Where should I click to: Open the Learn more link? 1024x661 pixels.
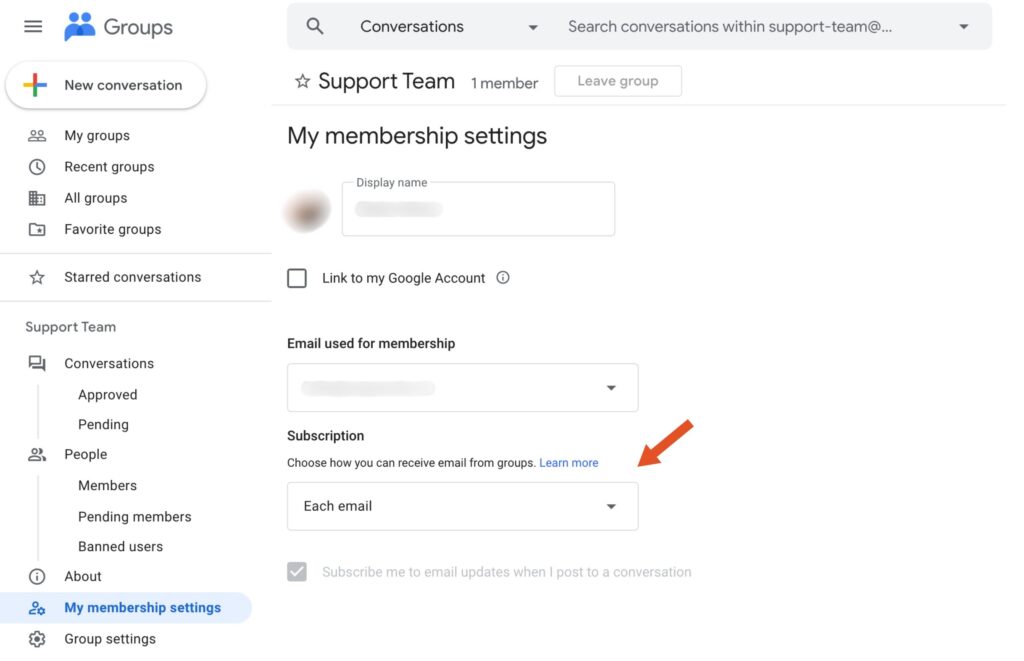pyautogui.click(x=568, y=462)
